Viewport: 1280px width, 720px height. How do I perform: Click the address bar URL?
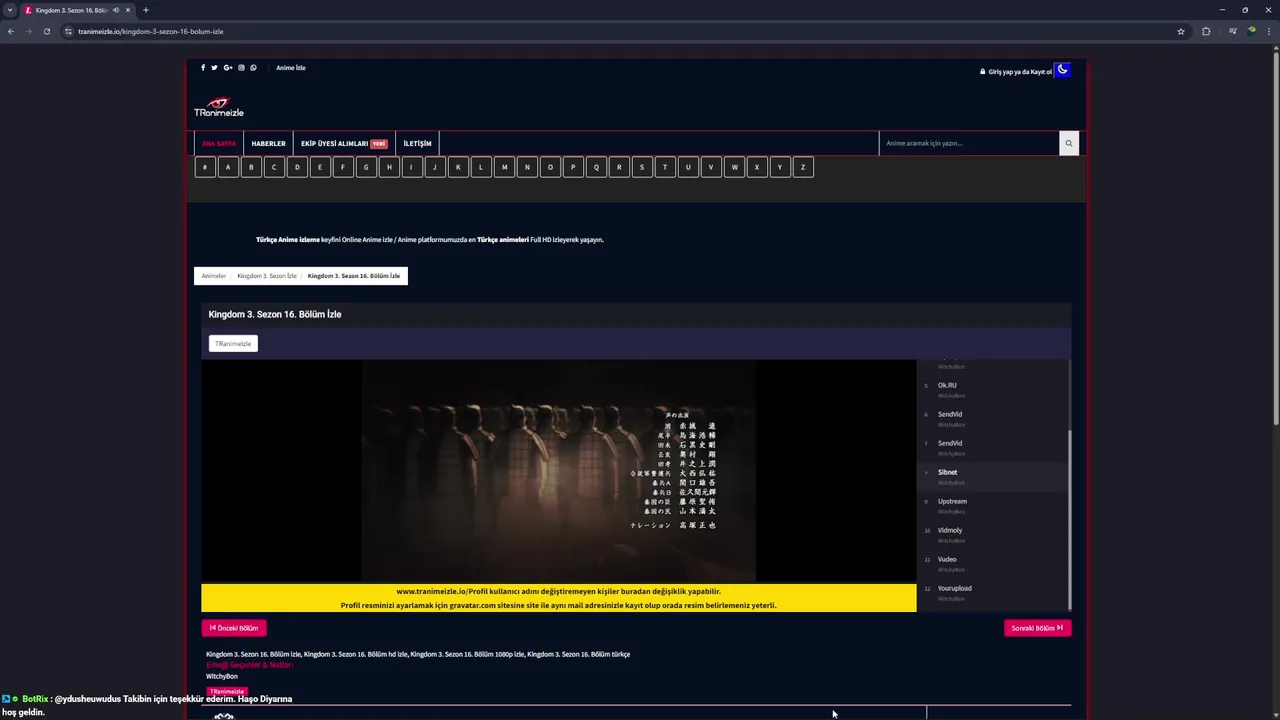[x=151, y=31]
